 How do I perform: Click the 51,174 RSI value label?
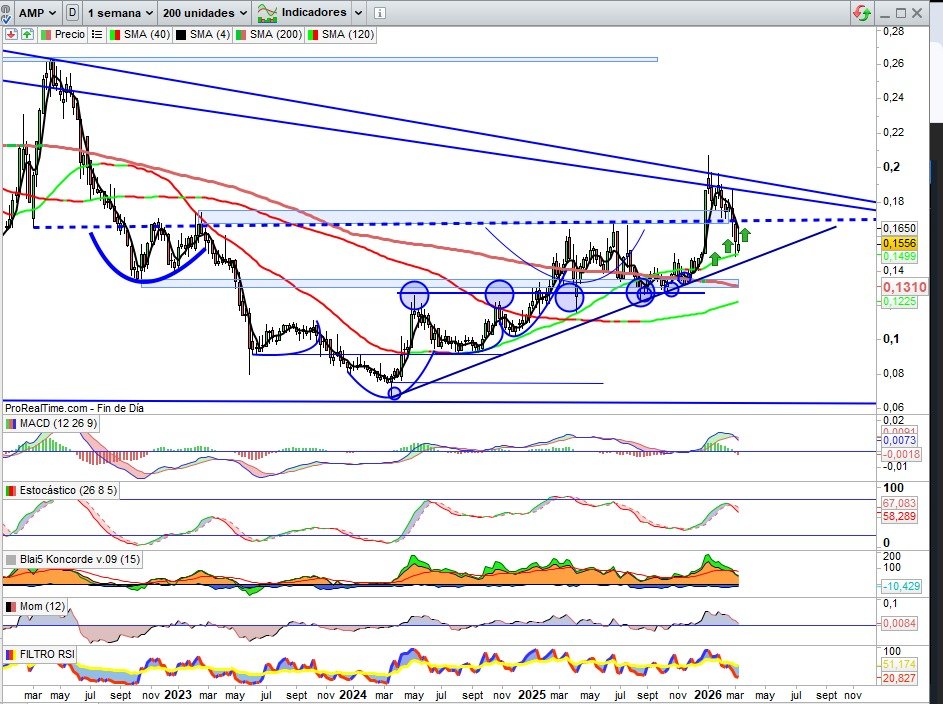(899, 664)
